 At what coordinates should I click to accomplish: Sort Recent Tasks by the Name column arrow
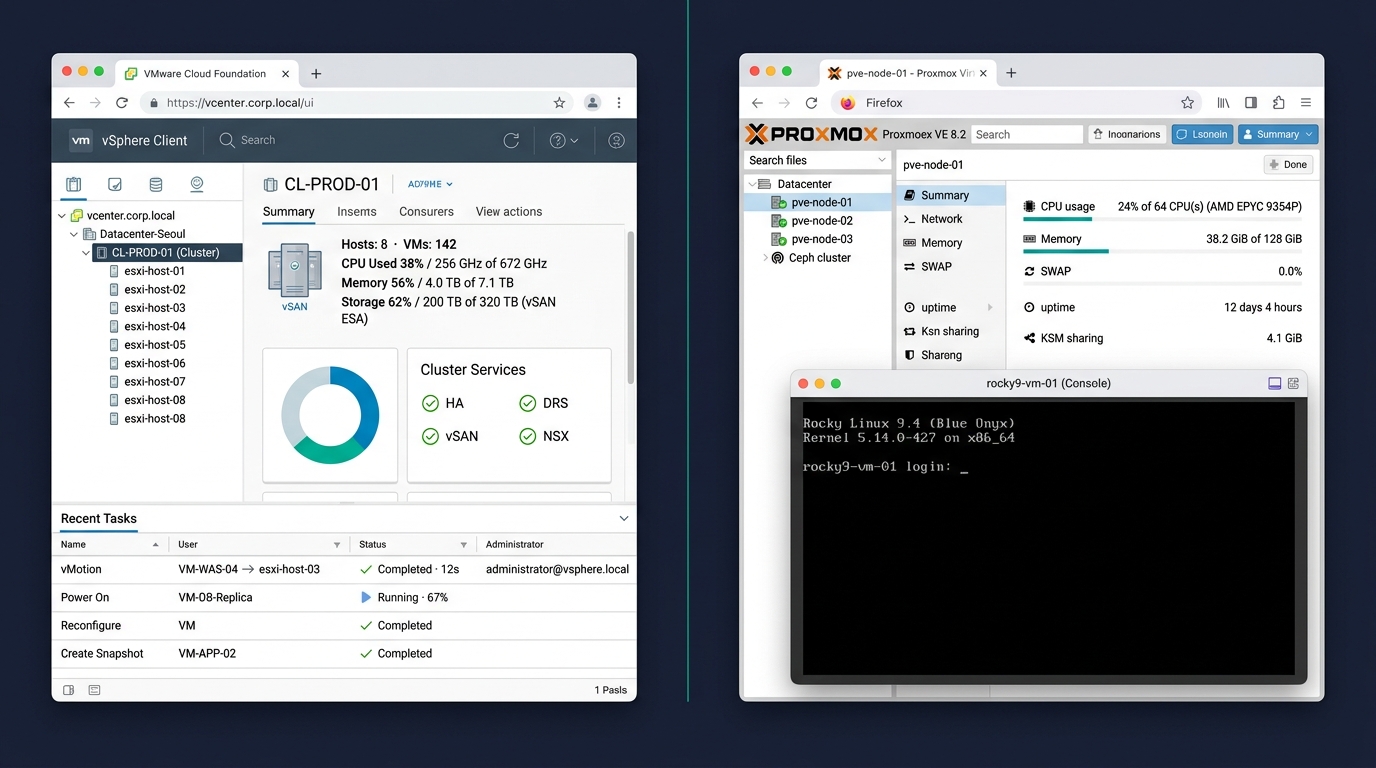(155, 545)
